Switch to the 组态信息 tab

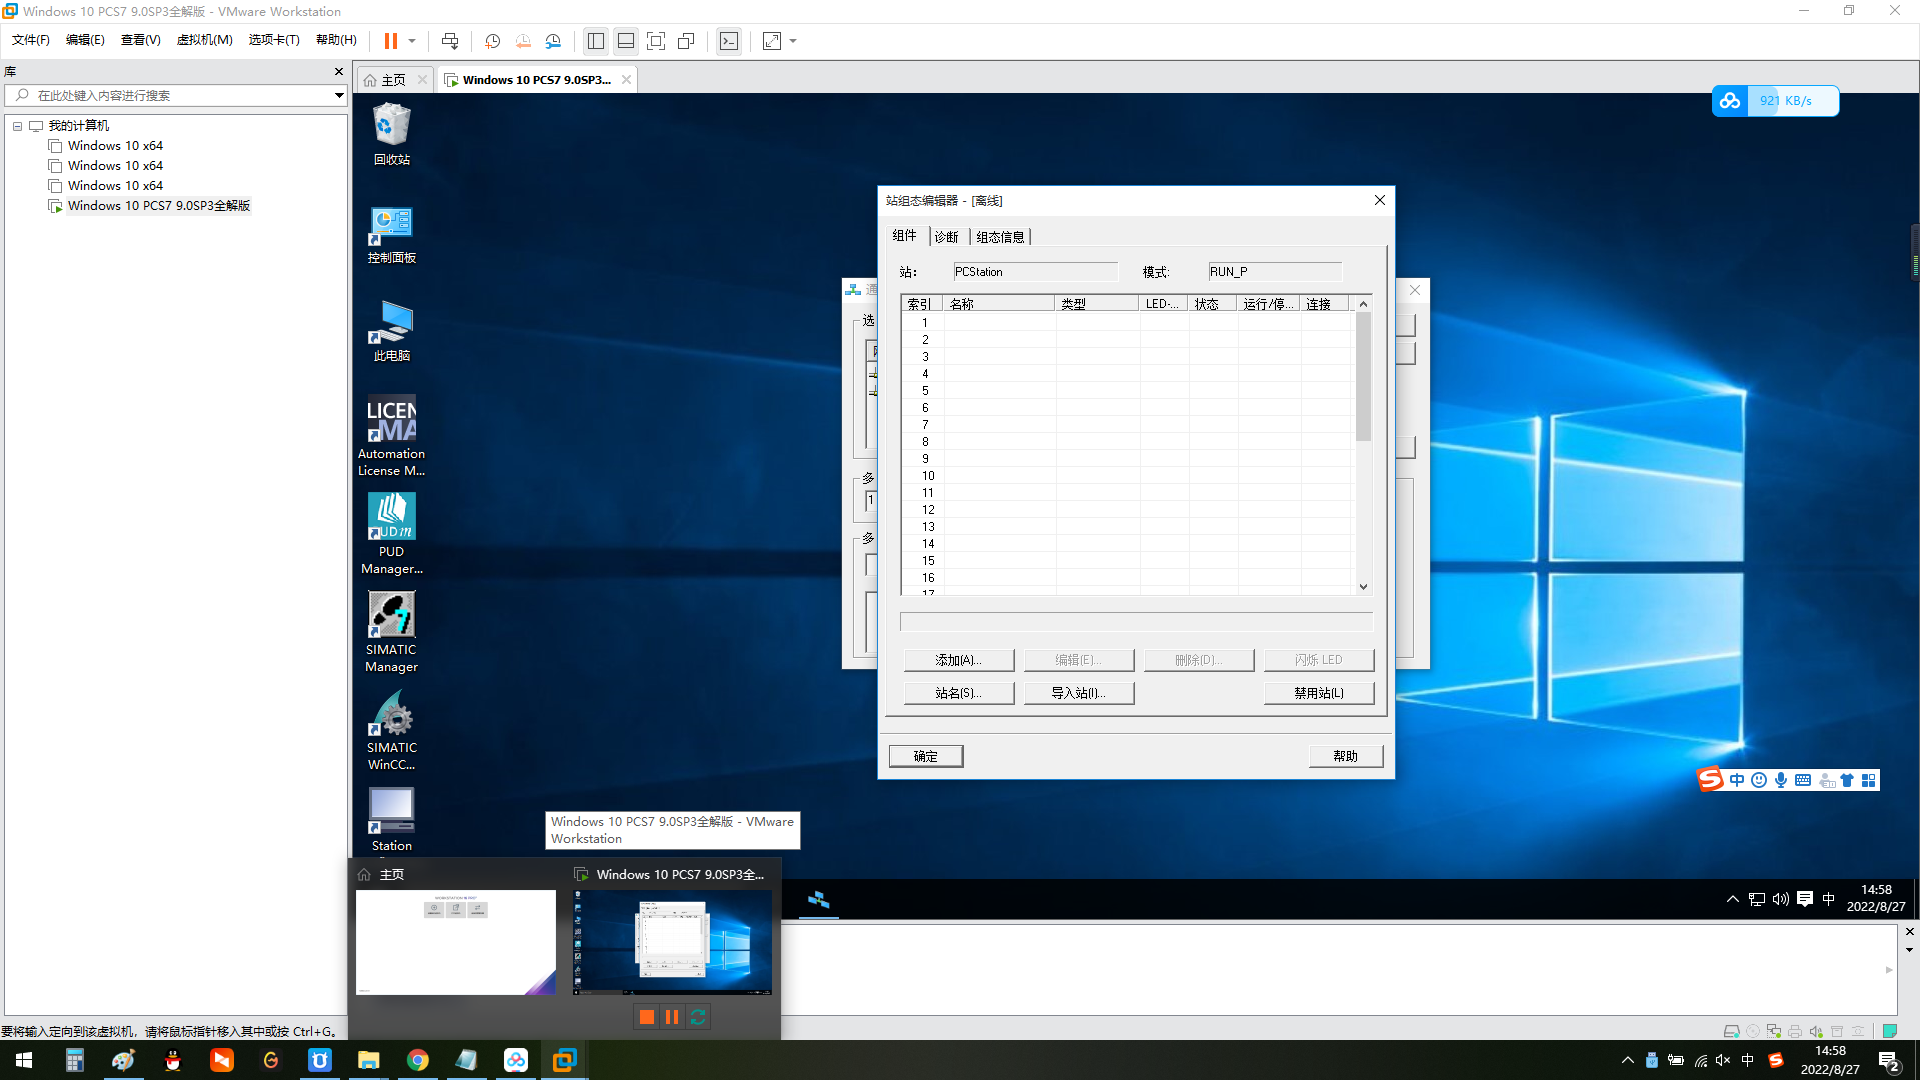1000,237
